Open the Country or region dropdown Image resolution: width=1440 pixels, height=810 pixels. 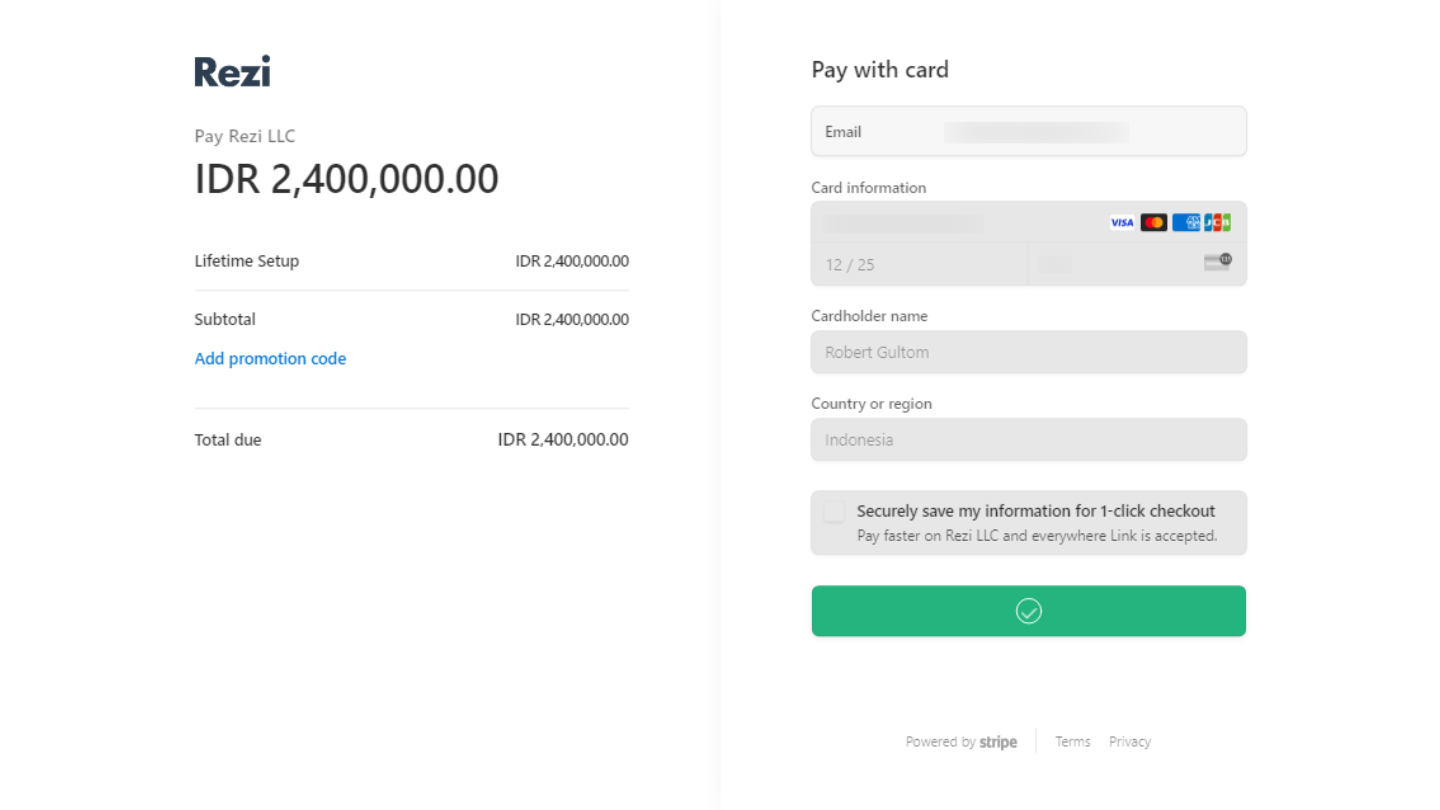point(1028,440)
